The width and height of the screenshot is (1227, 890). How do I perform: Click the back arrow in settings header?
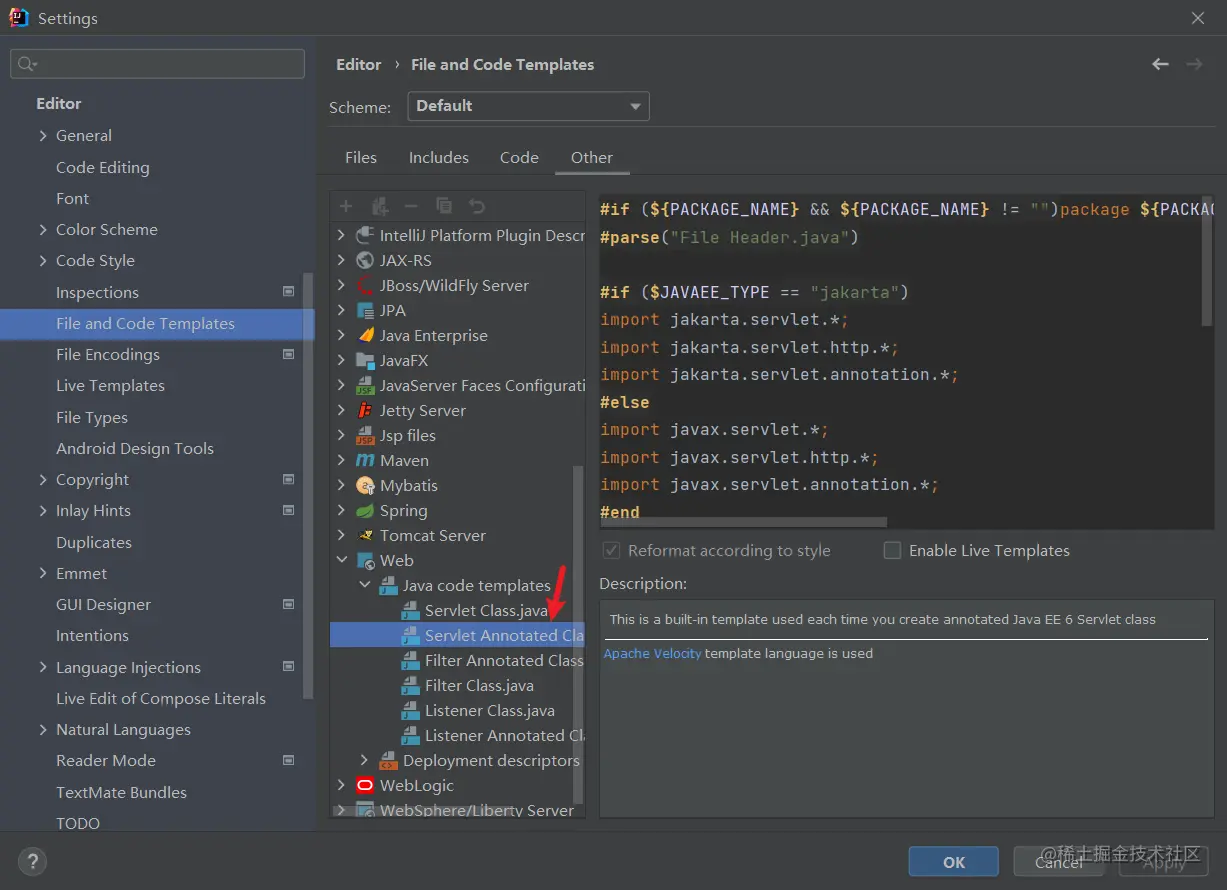[x=1160, y=64]
